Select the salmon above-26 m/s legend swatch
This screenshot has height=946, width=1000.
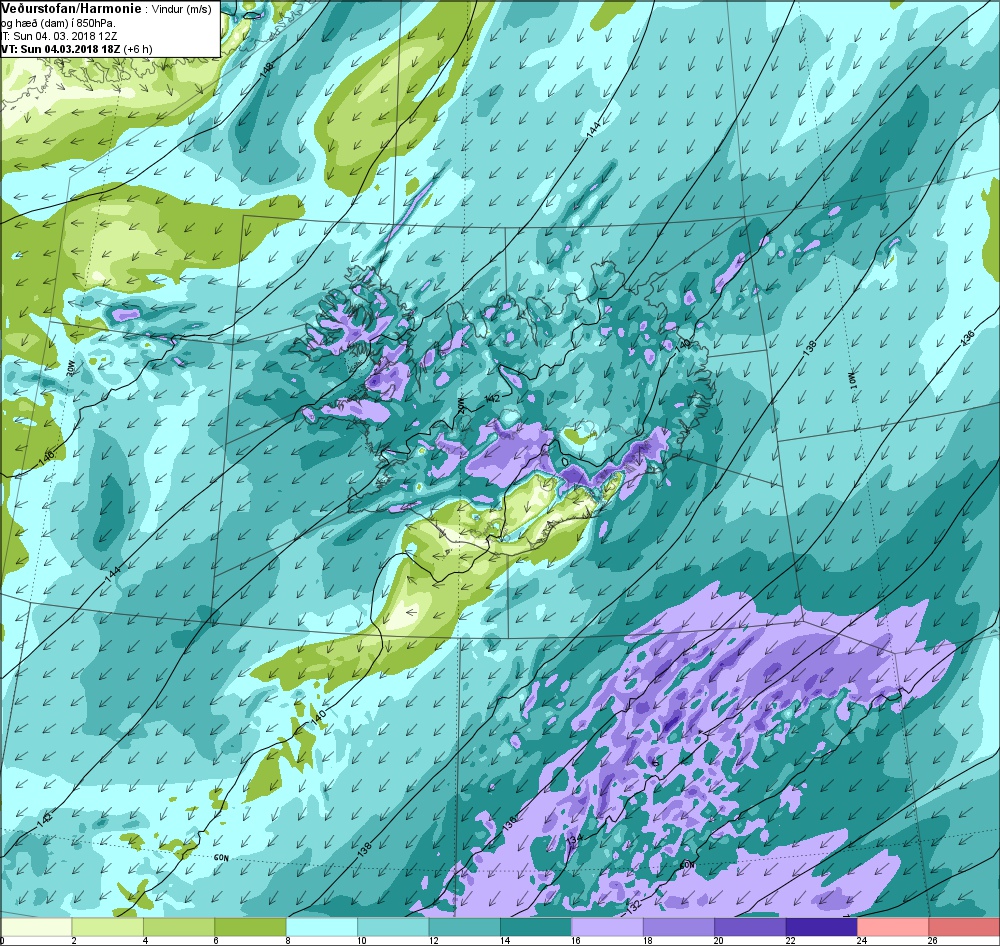[x=964, y=926]
